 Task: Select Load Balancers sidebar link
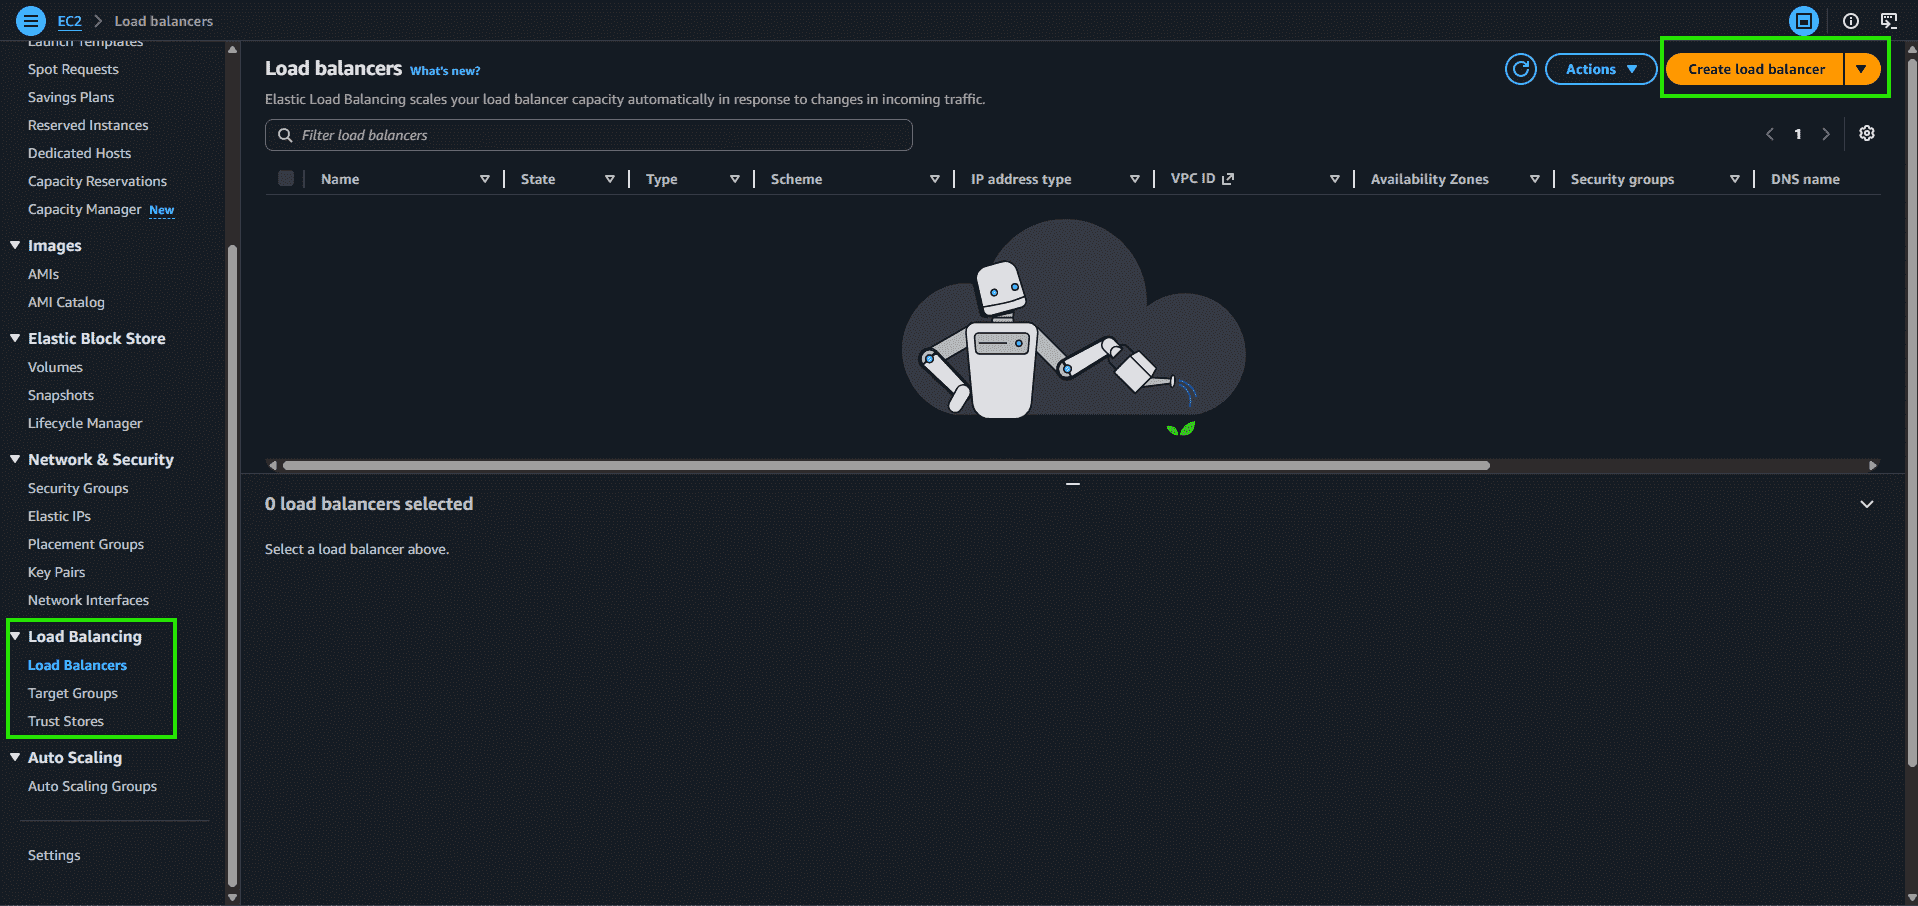tap(77, 665)
